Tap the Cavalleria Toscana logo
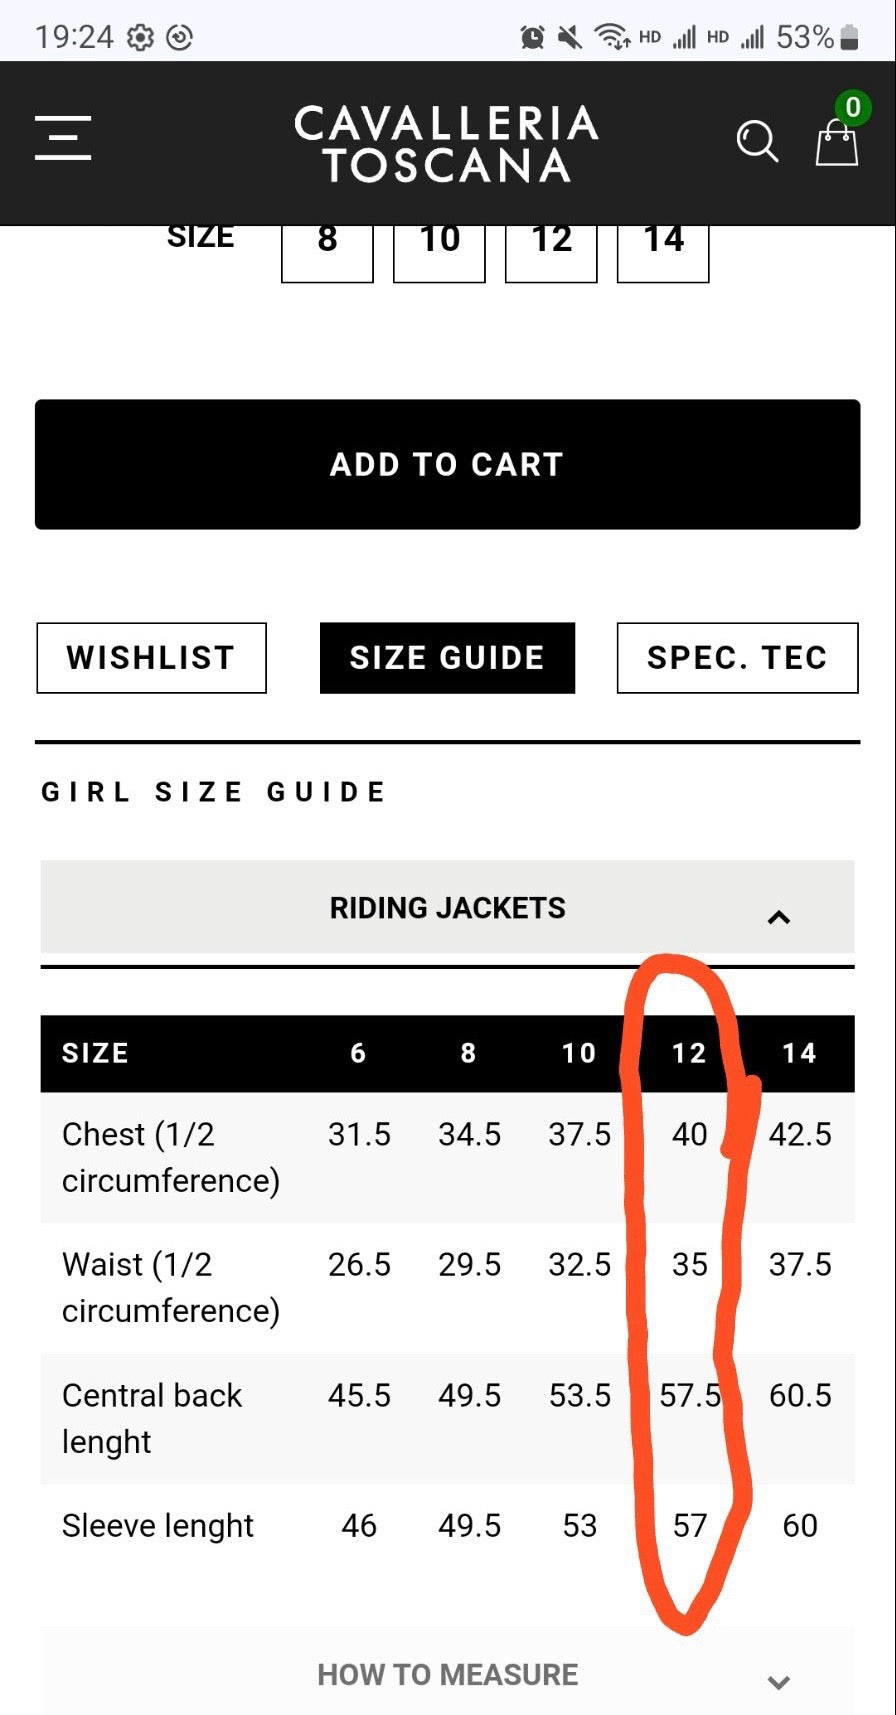Image resolution: width=896 pixels, height=1715 pixels. pos(446,144)
